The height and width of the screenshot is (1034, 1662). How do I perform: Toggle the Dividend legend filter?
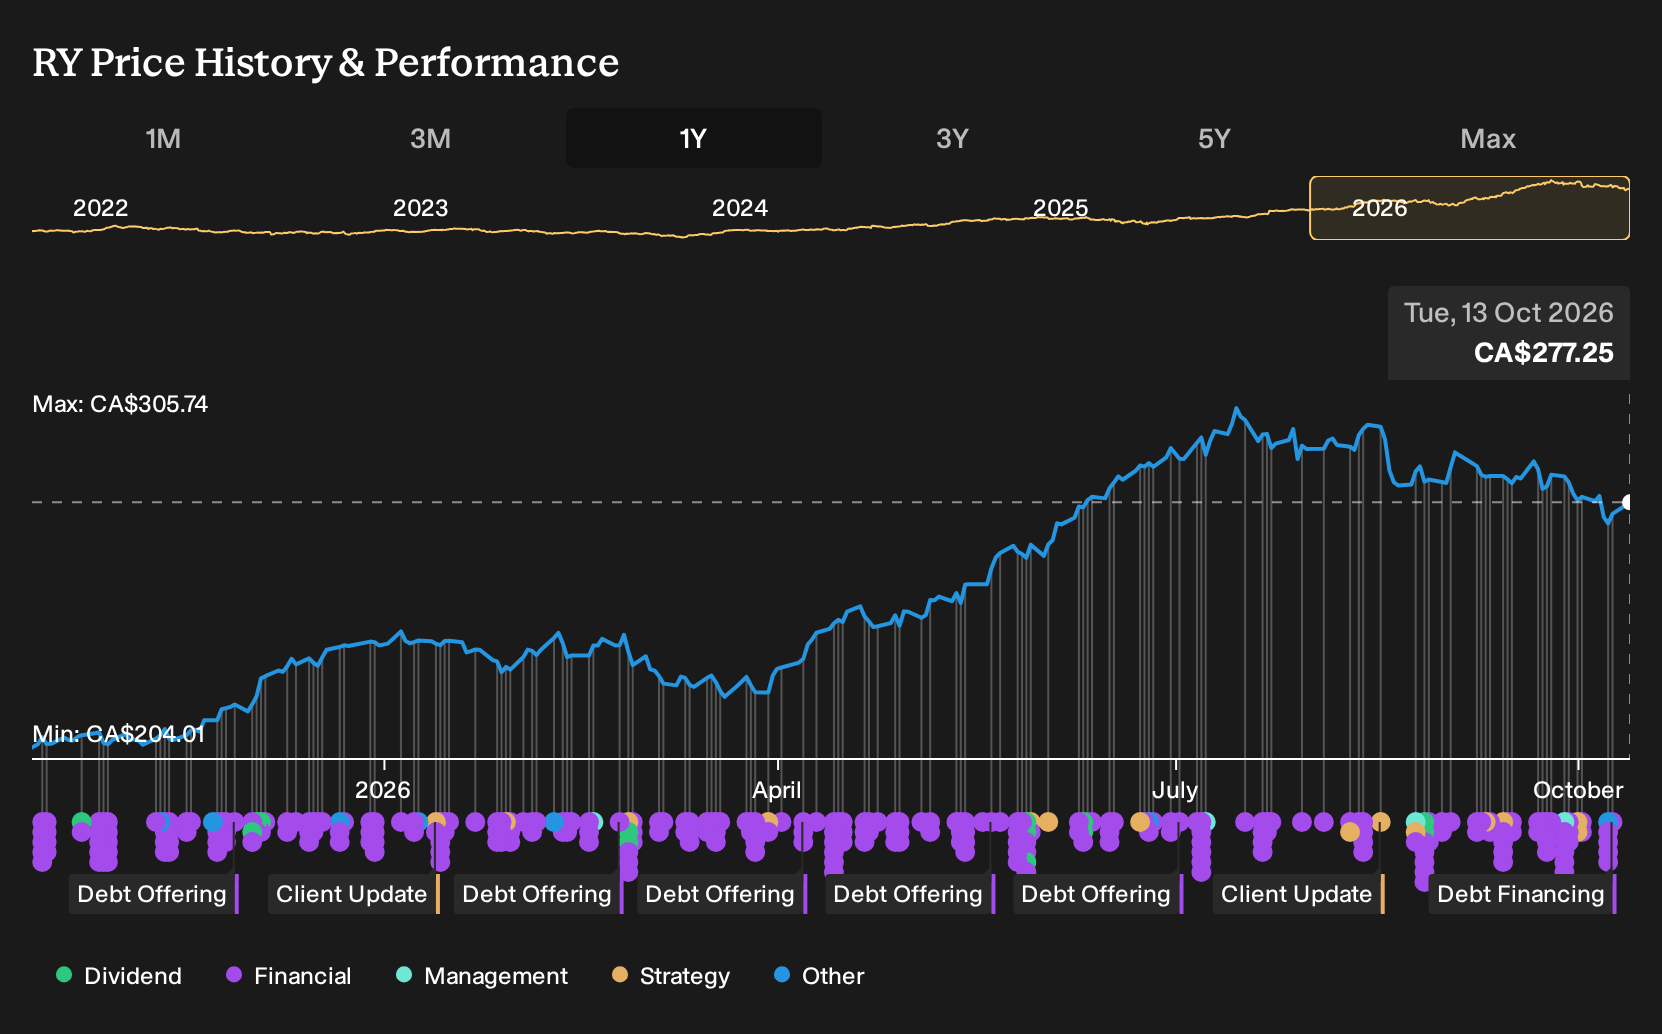[119, 976]
